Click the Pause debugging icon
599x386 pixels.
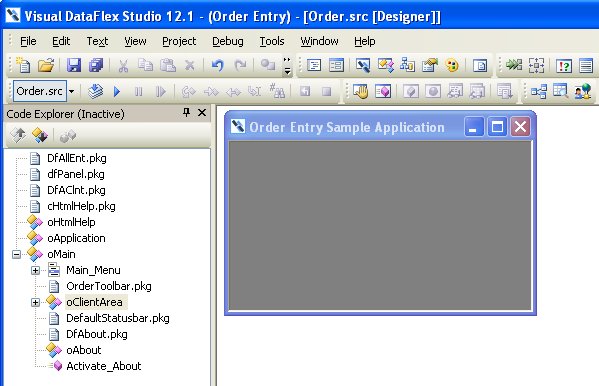pos(138,91)
